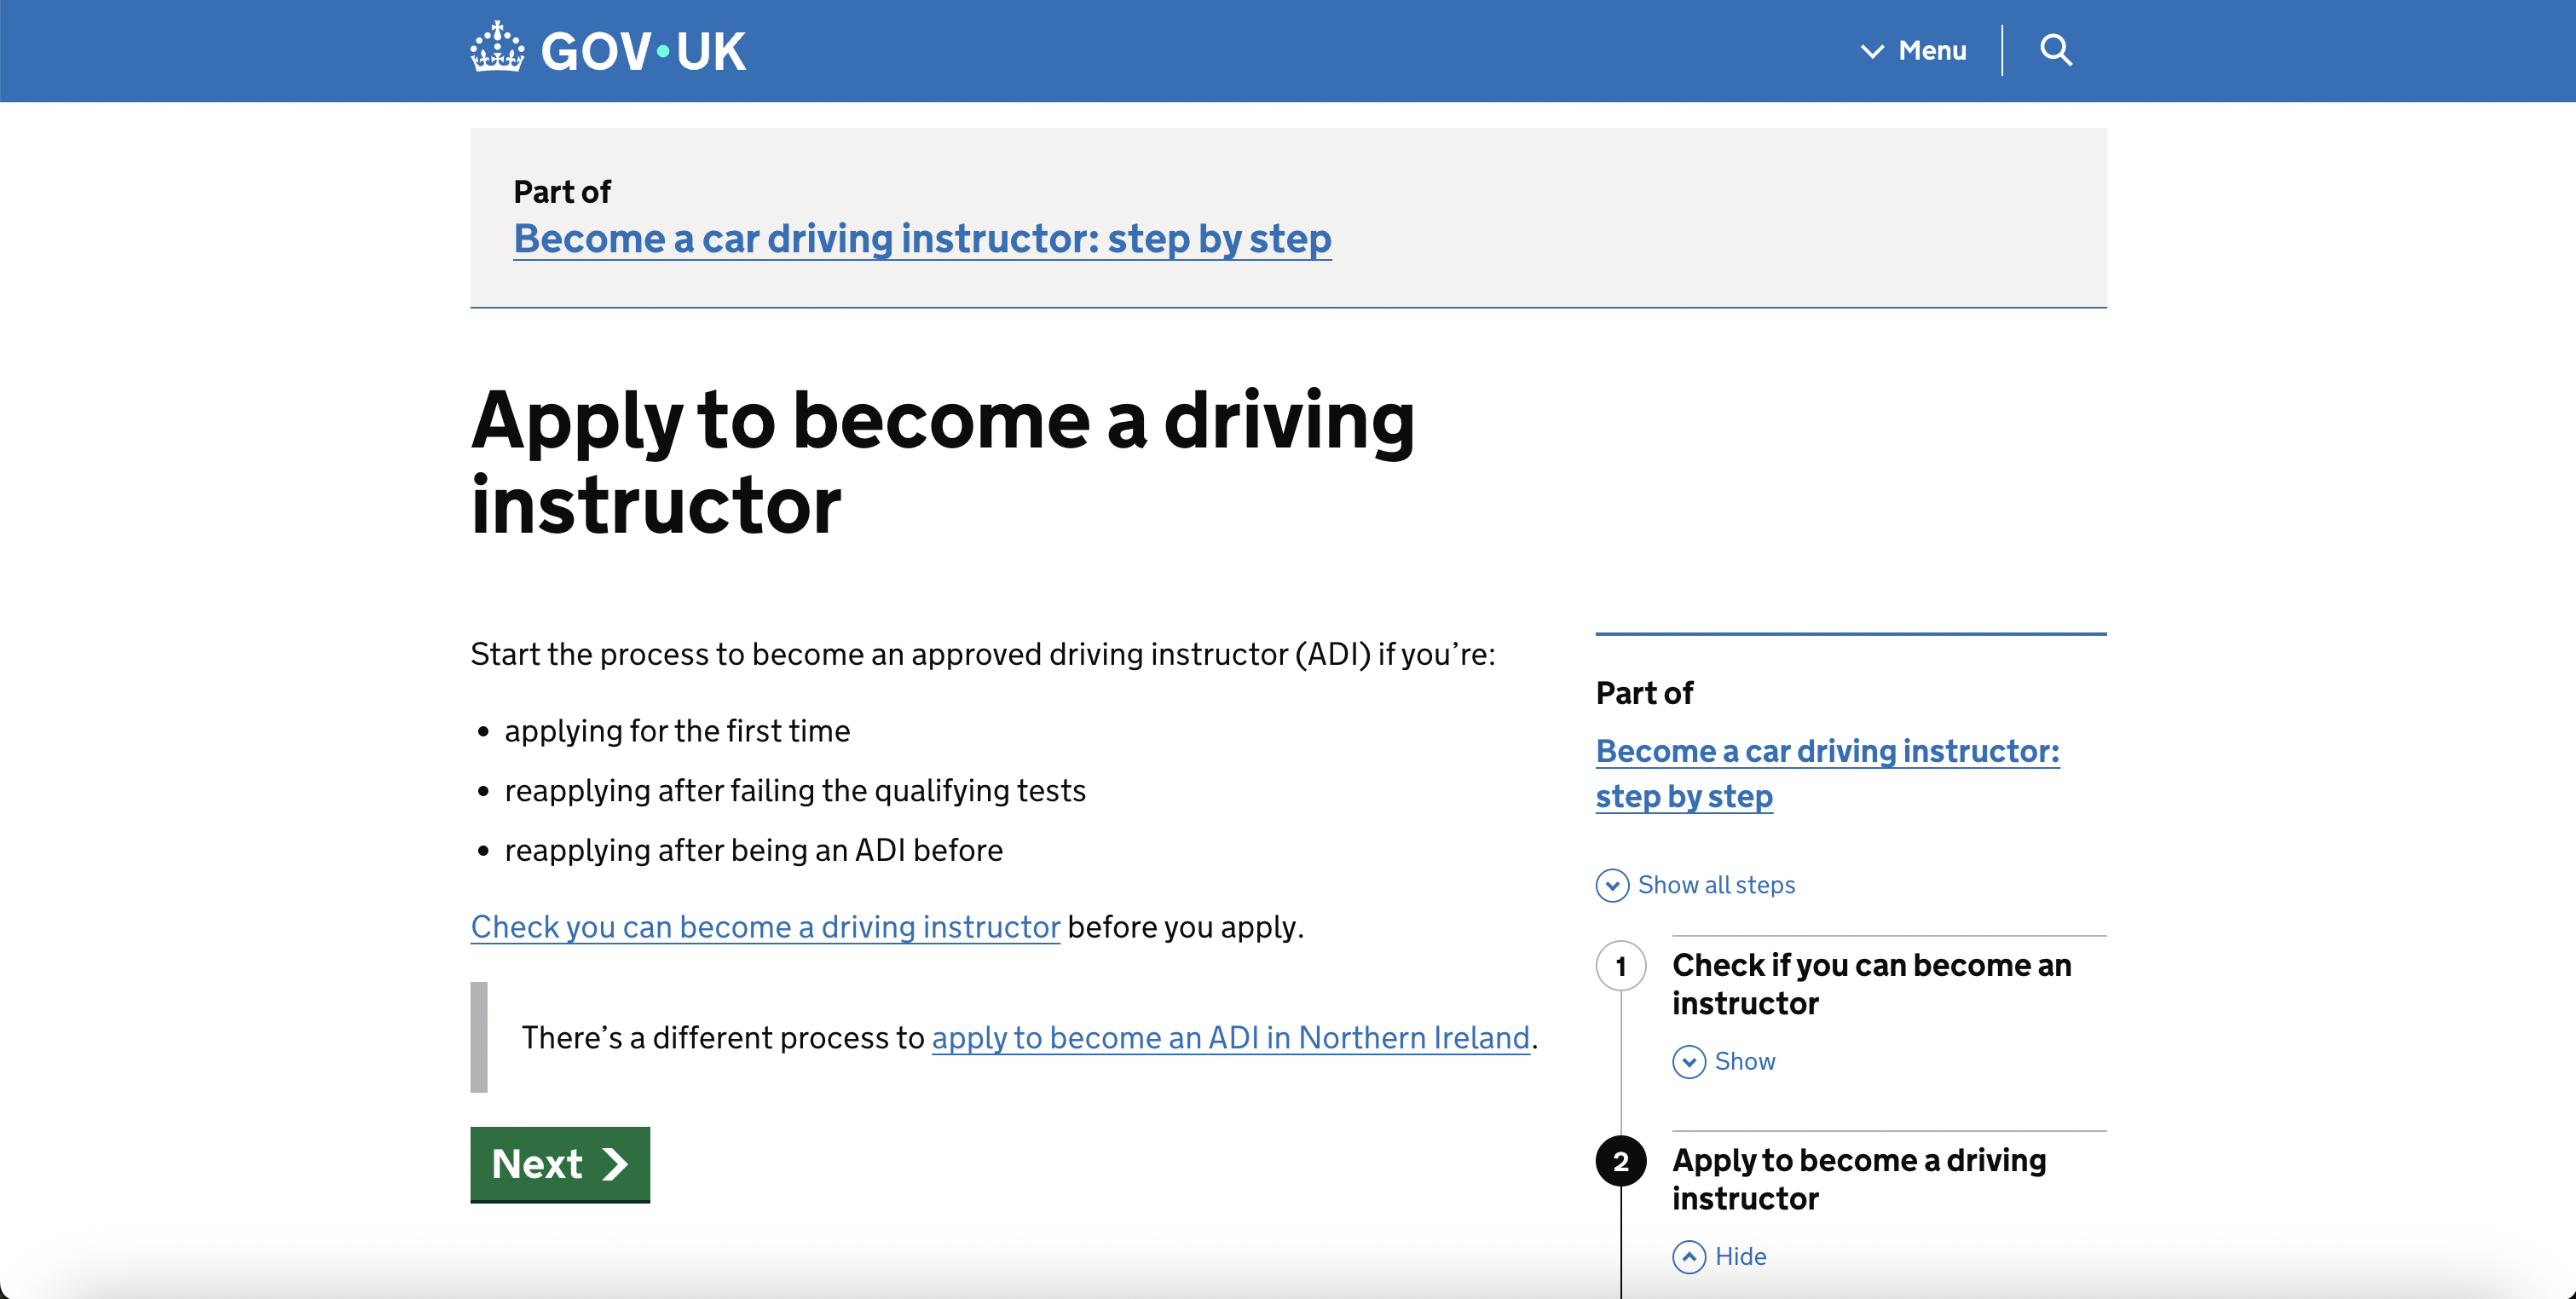Screen dimensions: 2576x1299
Task: Expand Check if you can become an instructor
Action: click(1871, 984)
